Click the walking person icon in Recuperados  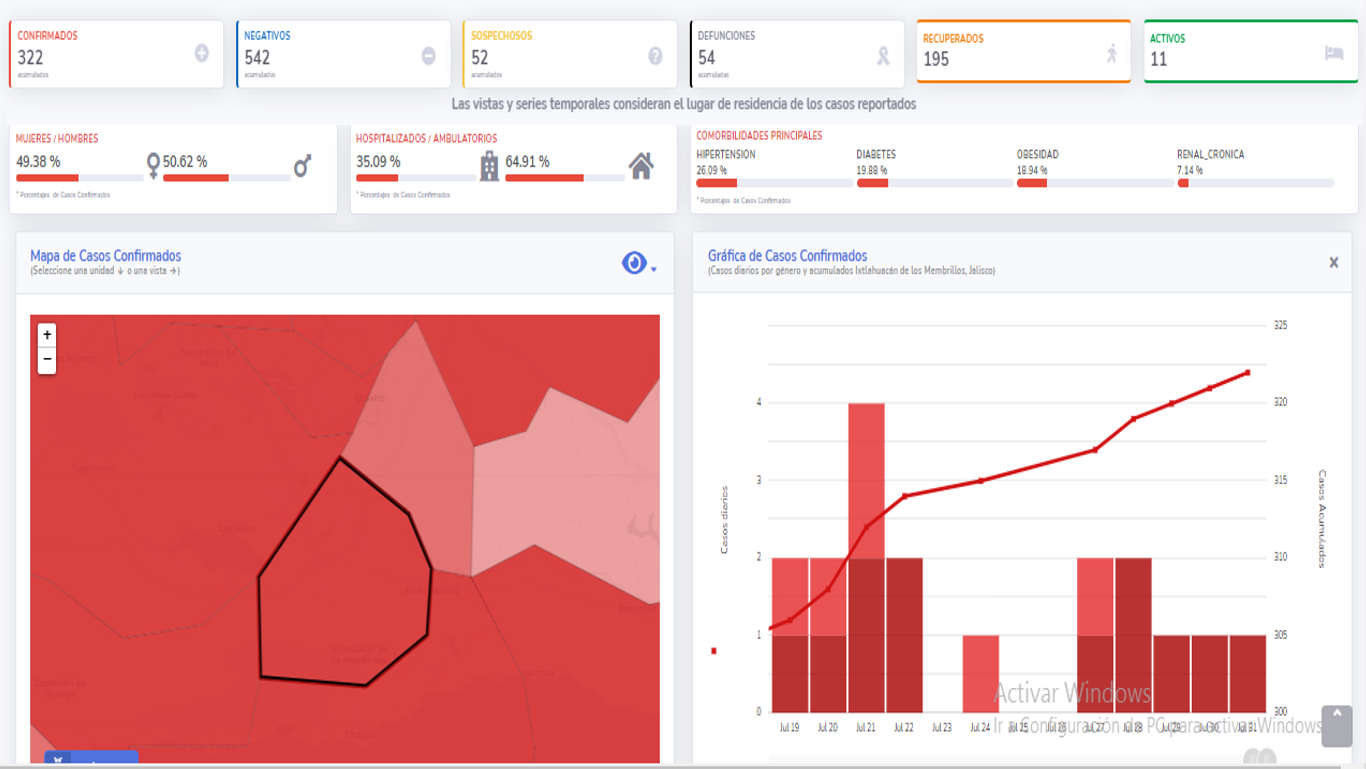(1111, 54)
